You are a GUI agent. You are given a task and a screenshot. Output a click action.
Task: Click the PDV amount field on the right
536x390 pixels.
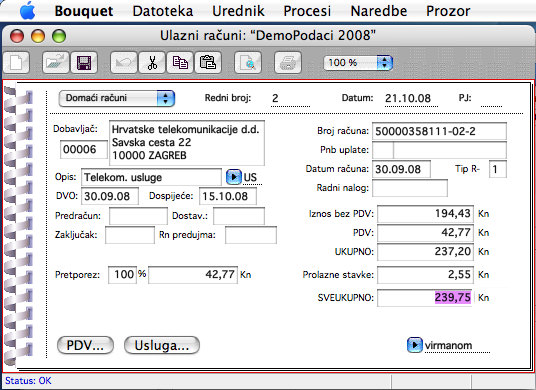coord(426,233)
